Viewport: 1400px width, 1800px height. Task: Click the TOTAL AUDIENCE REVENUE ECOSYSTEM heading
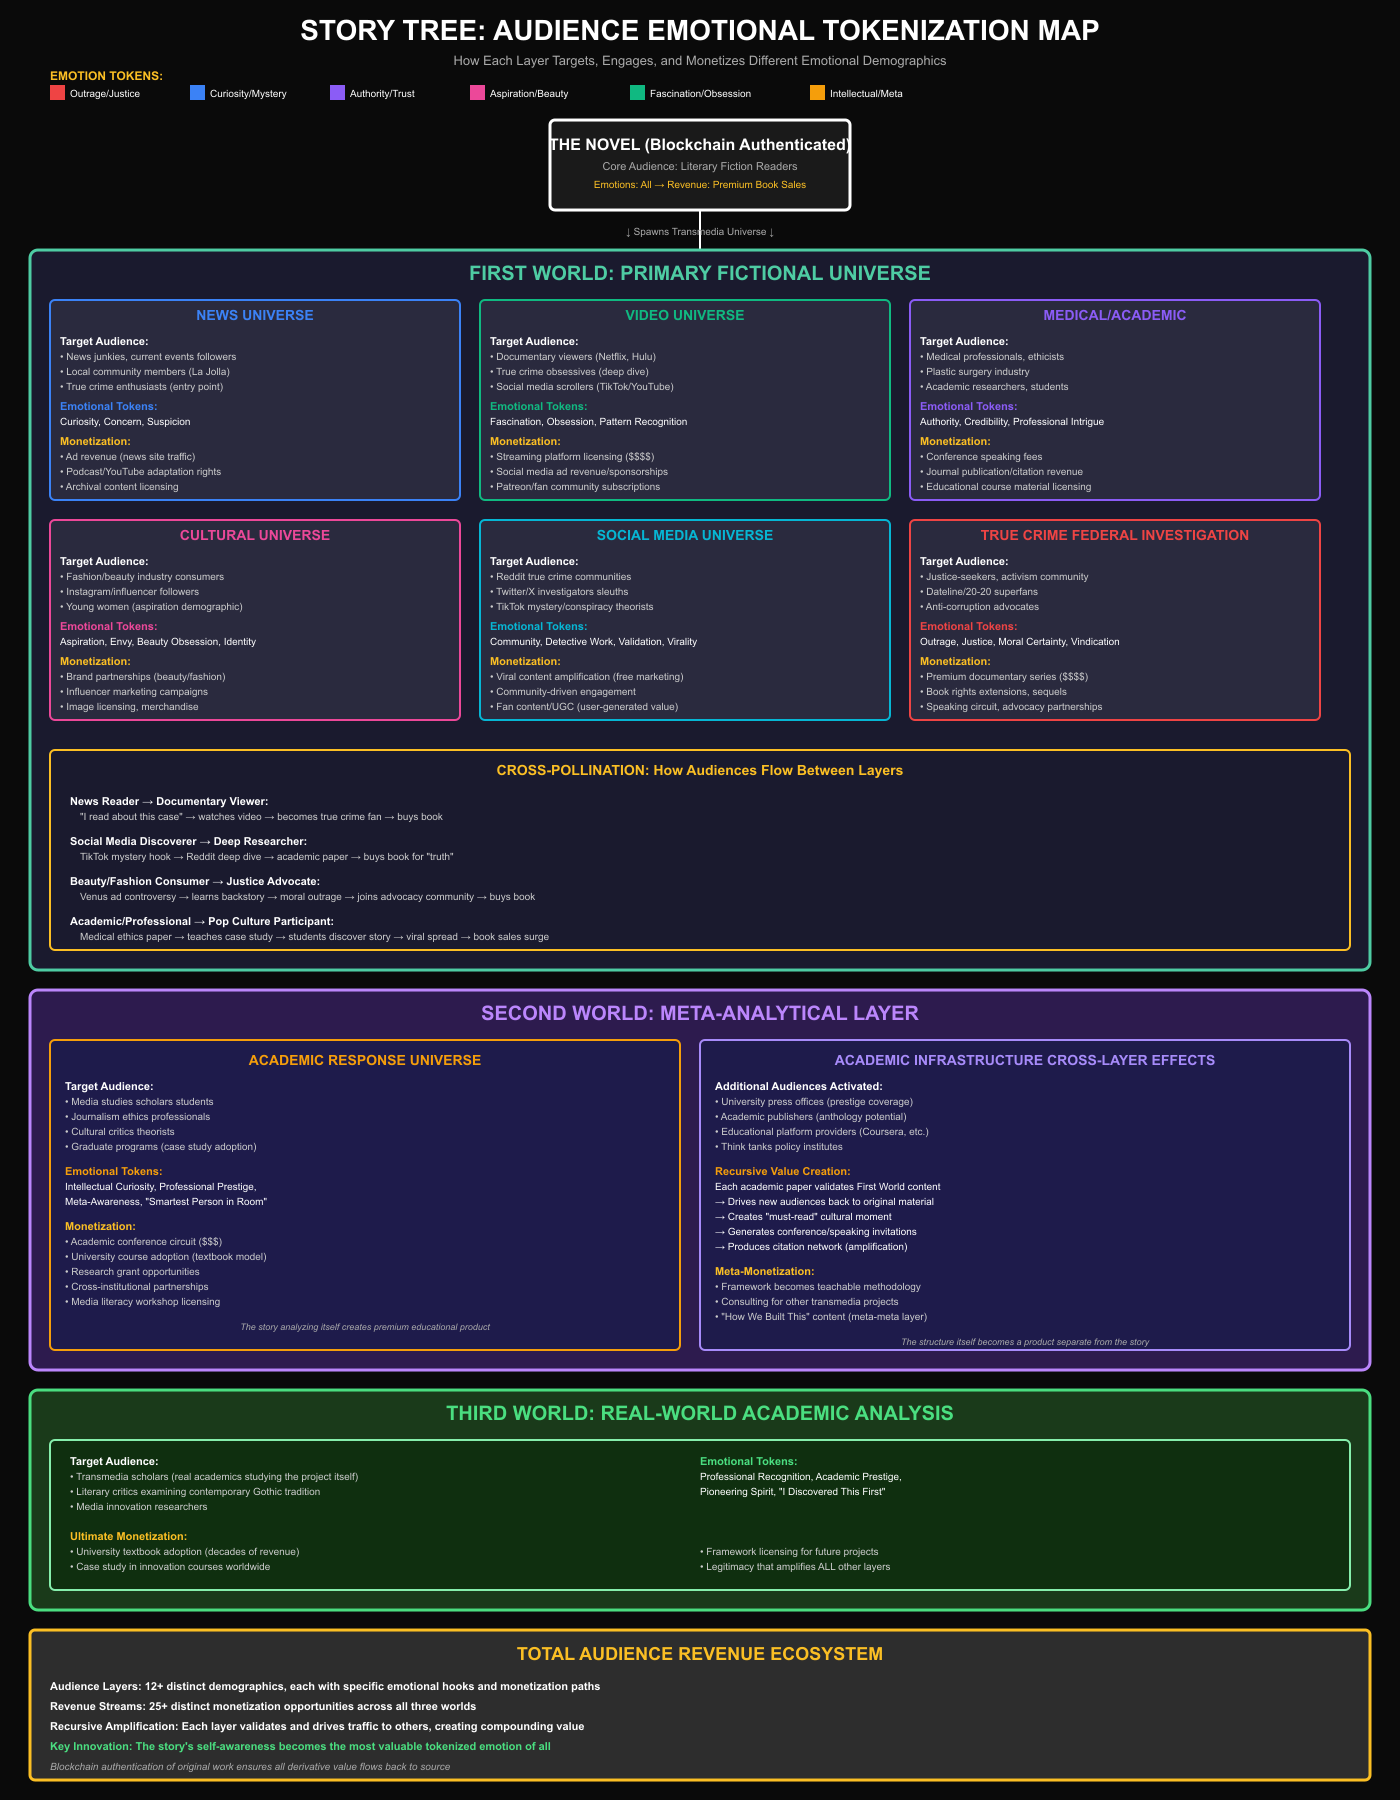(x=700, y=1653)
